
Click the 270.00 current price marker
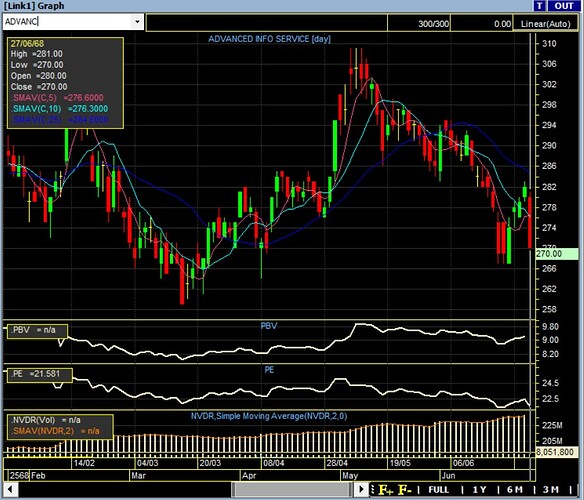tap(556, 254)
